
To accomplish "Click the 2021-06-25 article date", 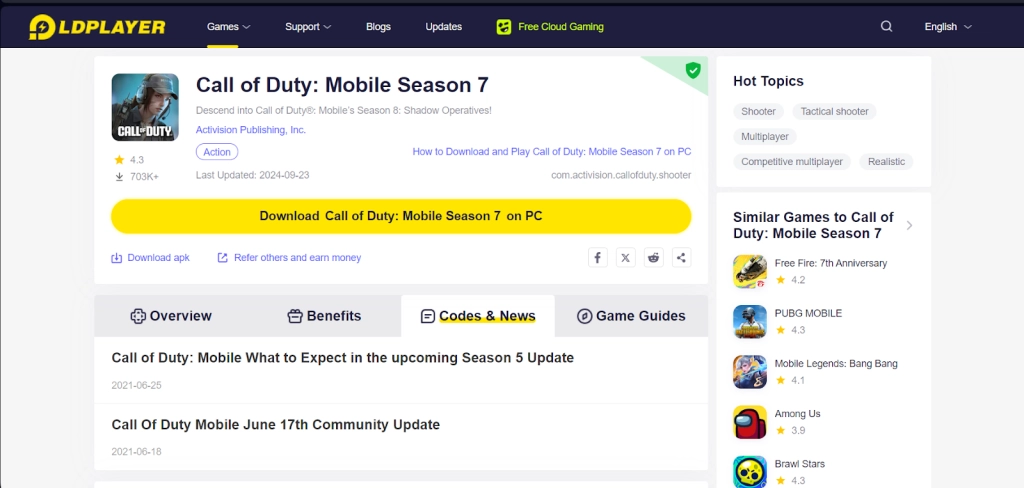I will [x=136, y=385].
